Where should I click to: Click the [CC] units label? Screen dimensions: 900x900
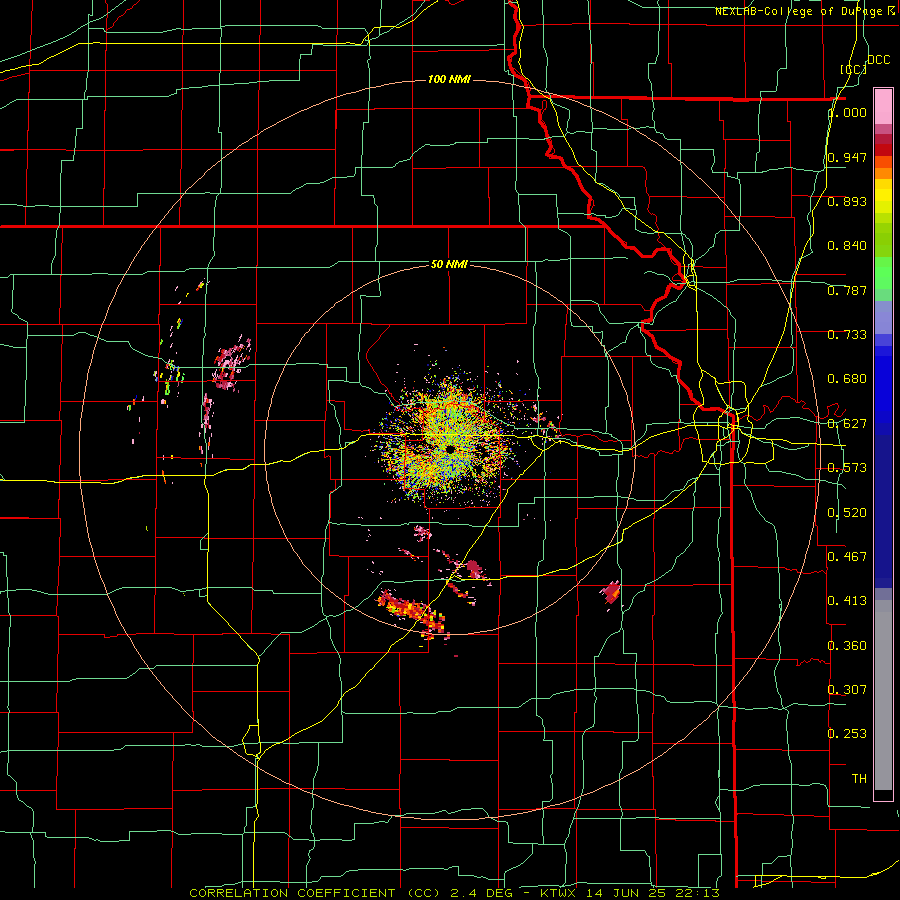pyautogui.click(x=853, y=69)
